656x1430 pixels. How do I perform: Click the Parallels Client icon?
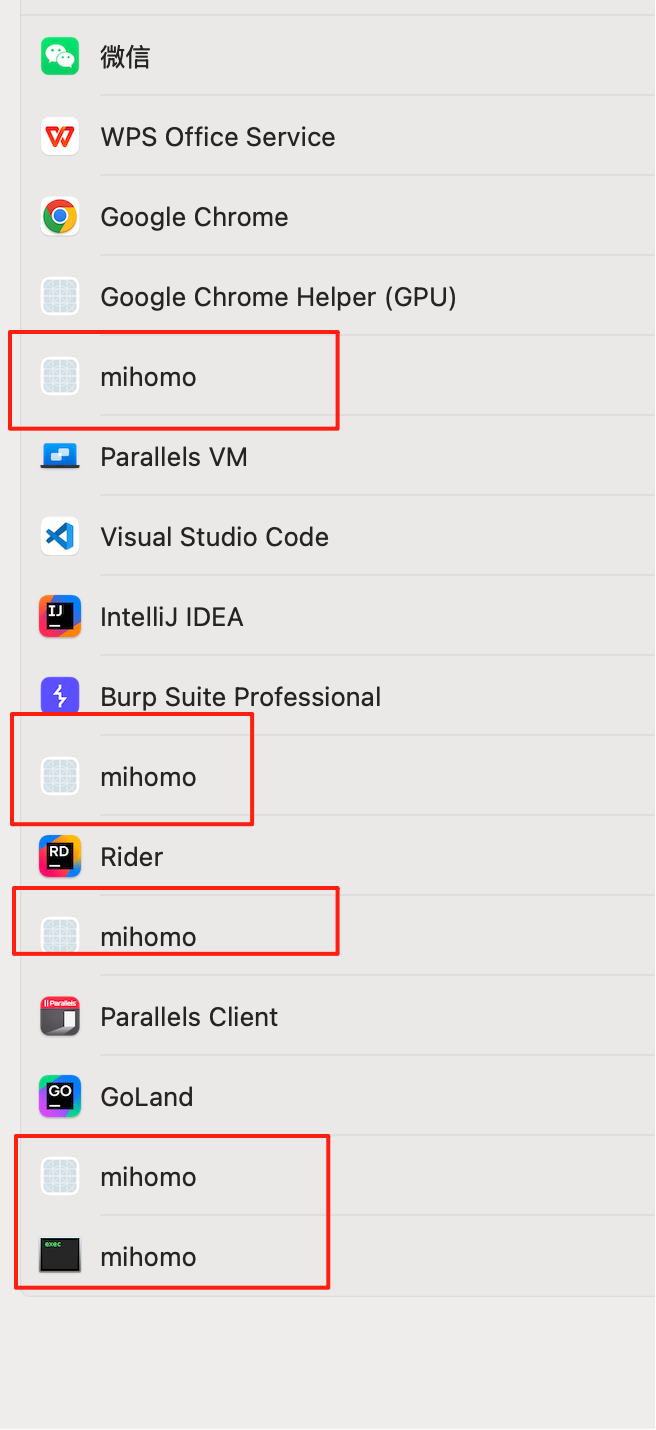60,1016
